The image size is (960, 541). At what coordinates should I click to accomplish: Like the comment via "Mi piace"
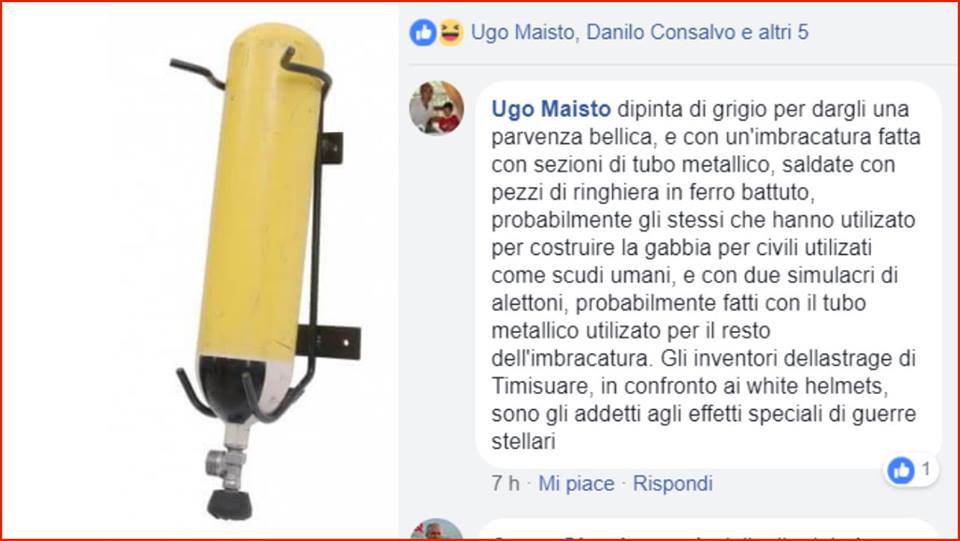click(576, 483)
